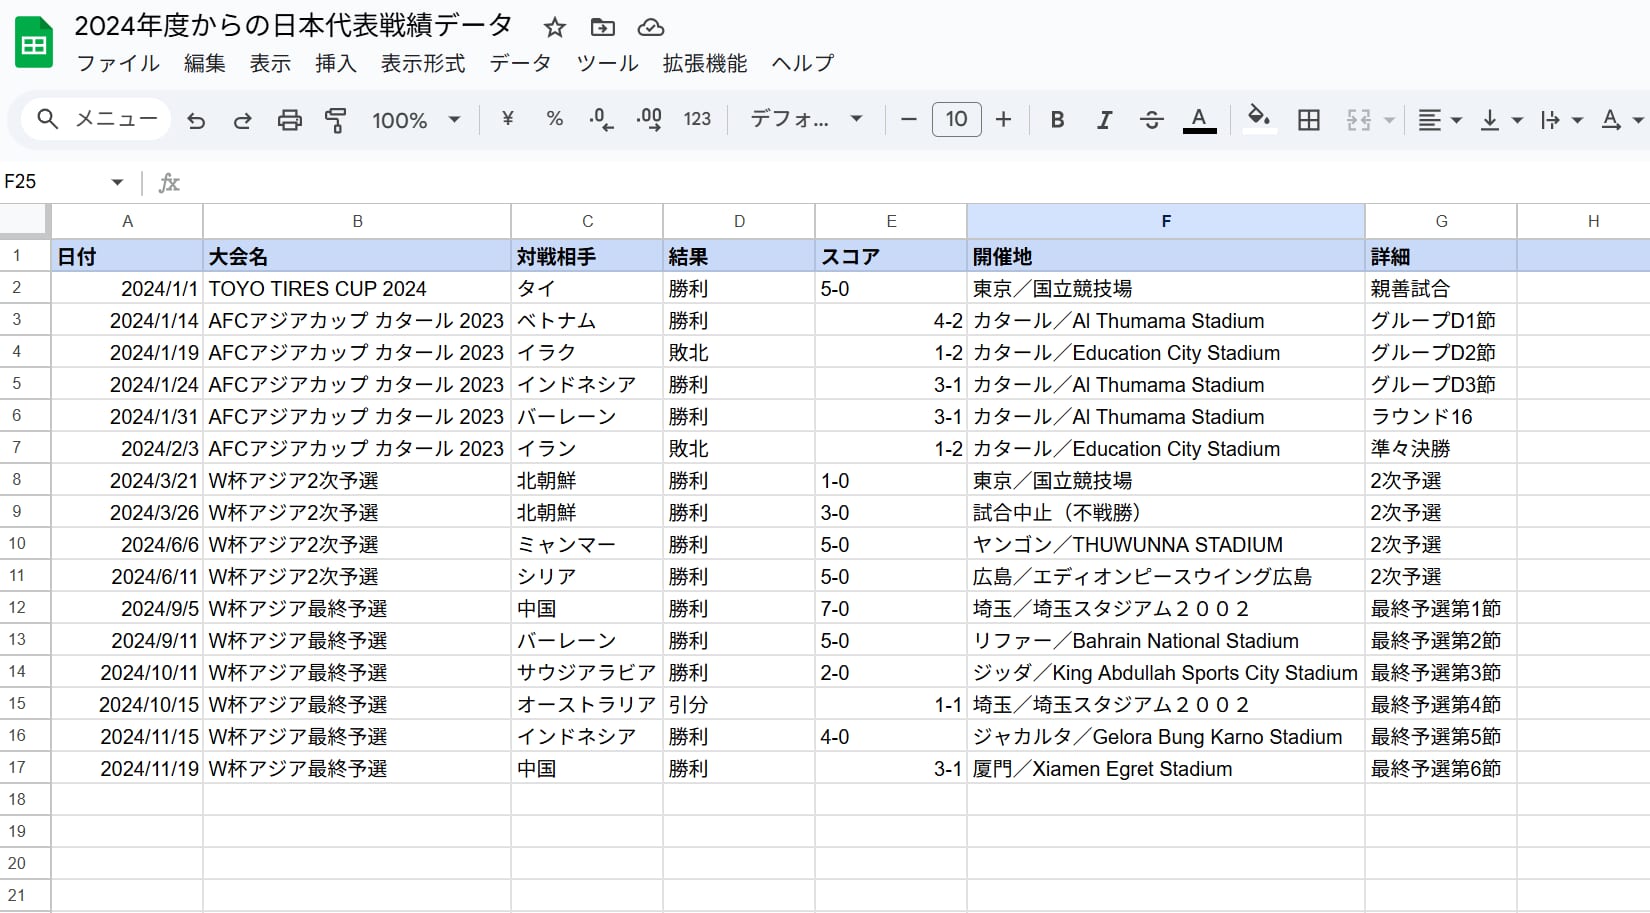Select the date cell 2024/11/19
Image resolution: width=1650 pixels, height=913 pixels.
pyautogui.click(x=127, y=768)
